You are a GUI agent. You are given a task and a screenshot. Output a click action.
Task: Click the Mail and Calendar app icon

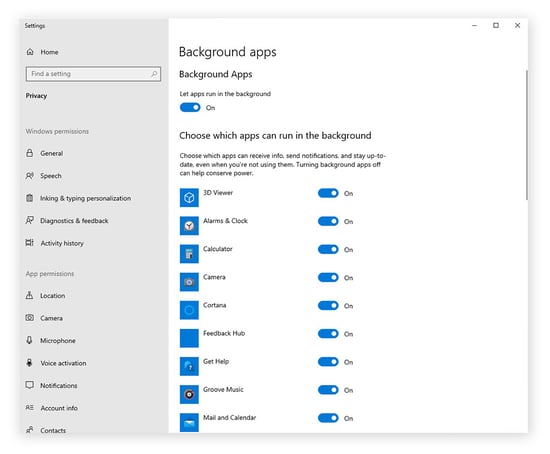click(x=189, y=422)
